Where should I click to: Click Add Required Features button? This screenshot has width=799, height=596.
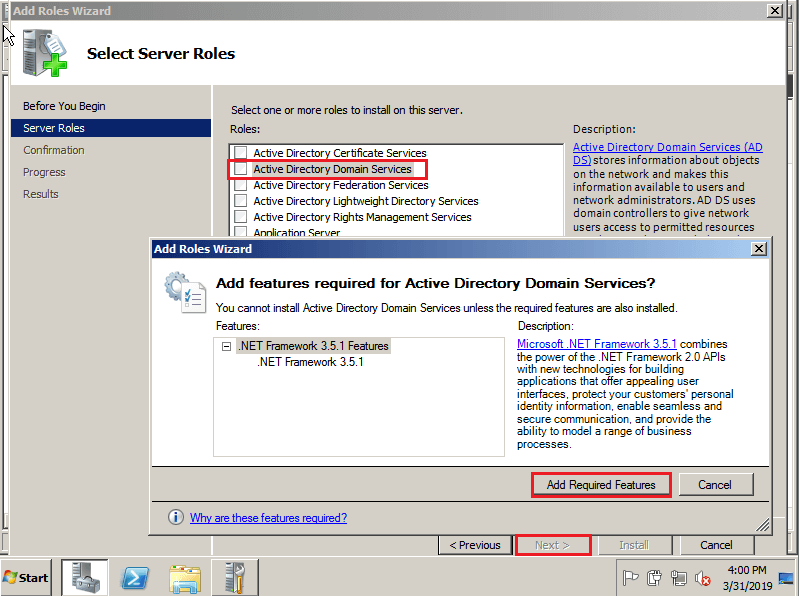pyautogui.click(x=601, y=485)
